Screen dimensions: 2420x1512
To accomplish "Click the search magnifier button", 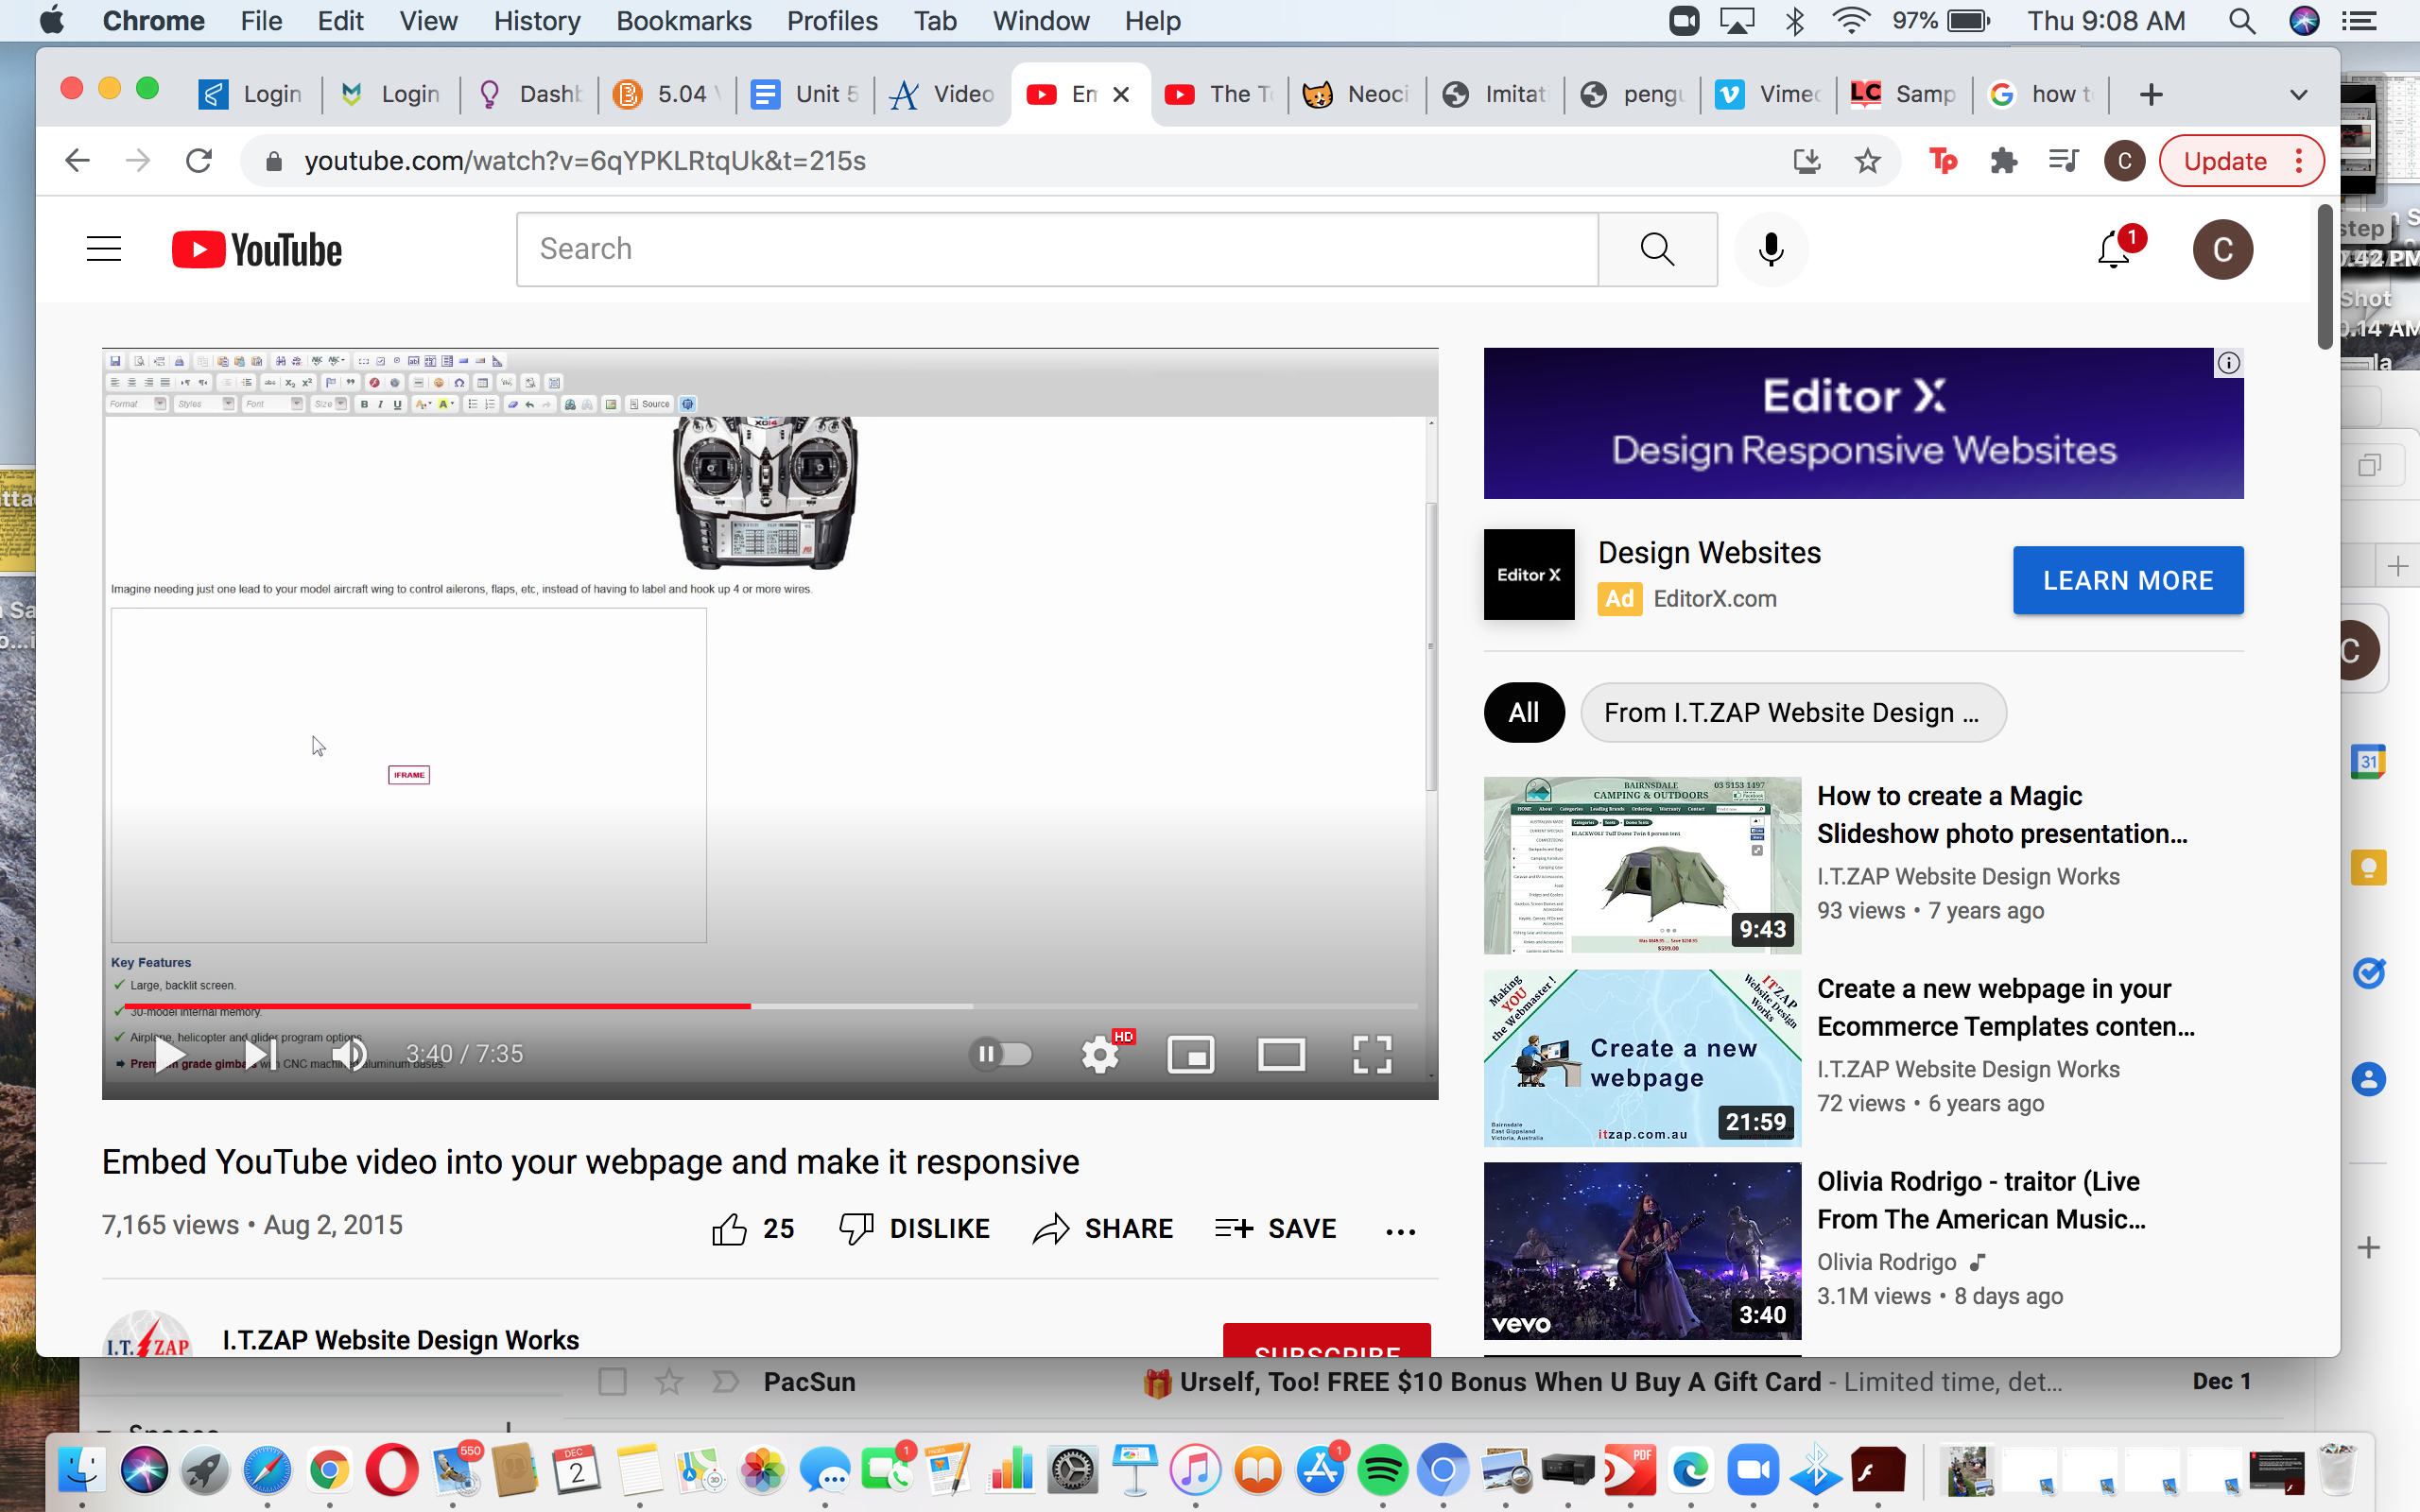I will [x=1657, y=249].
